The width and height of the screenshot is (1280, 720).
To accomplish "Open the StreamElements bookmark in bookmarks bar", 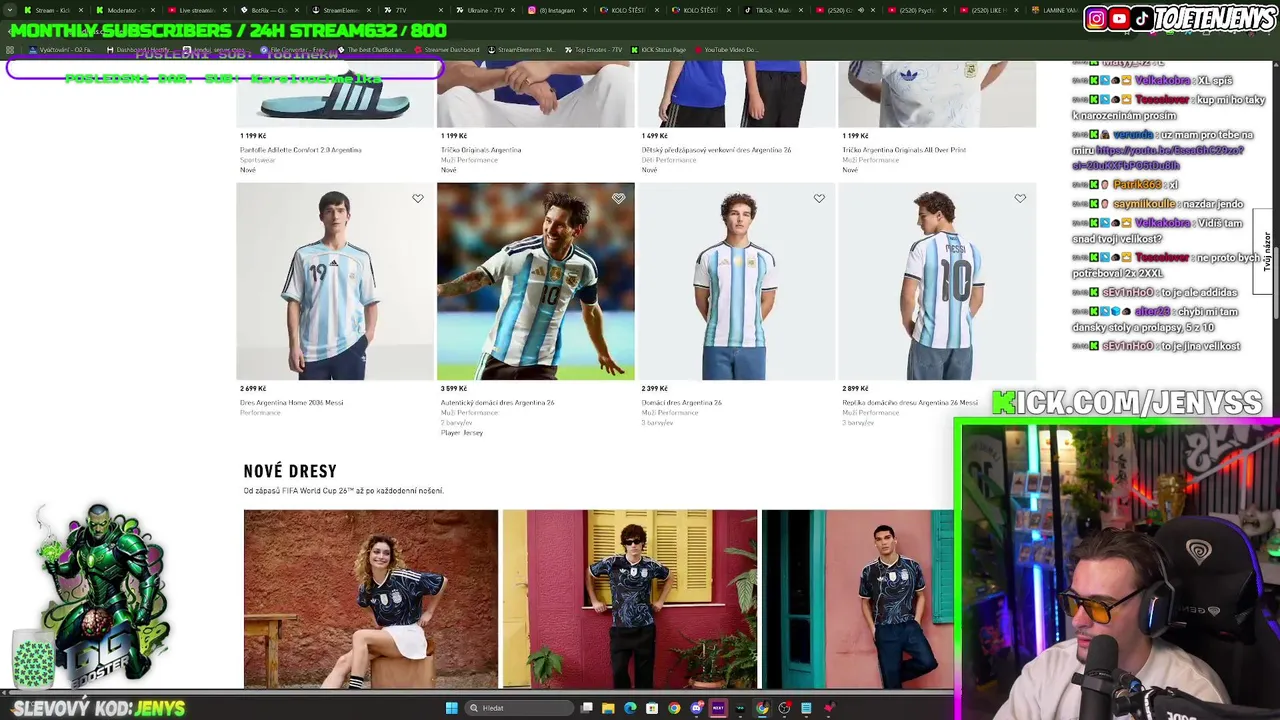I will 522,50.
